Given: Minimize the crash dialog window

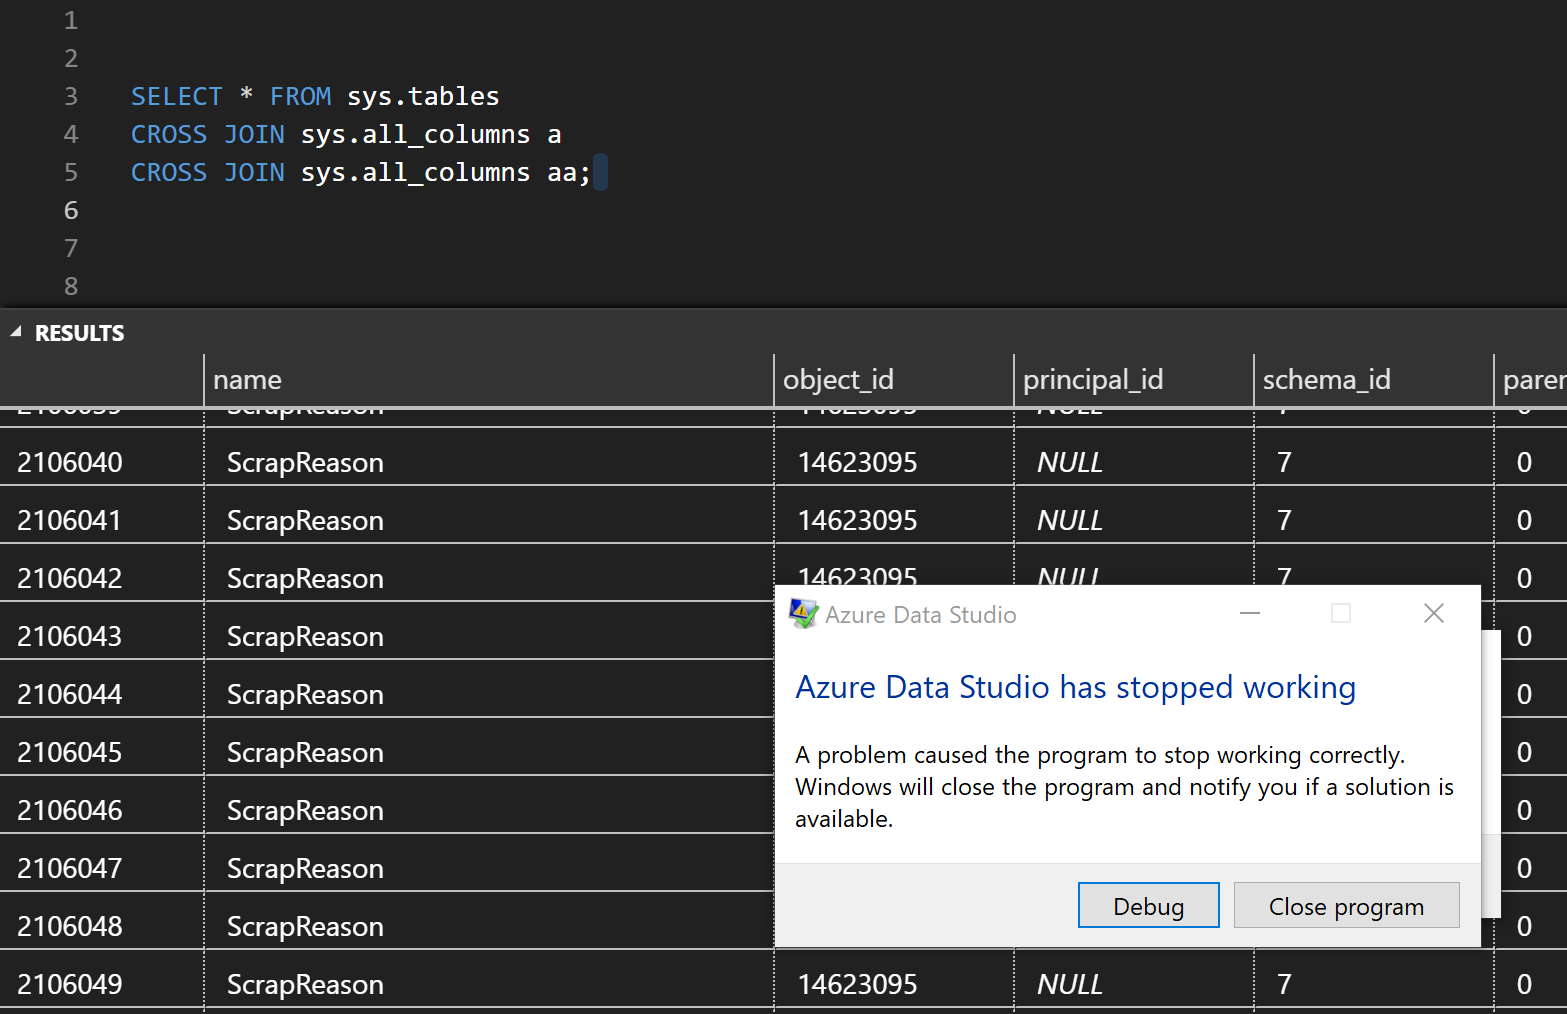Looking at the screenshot, I should [x=1249, y=613].
